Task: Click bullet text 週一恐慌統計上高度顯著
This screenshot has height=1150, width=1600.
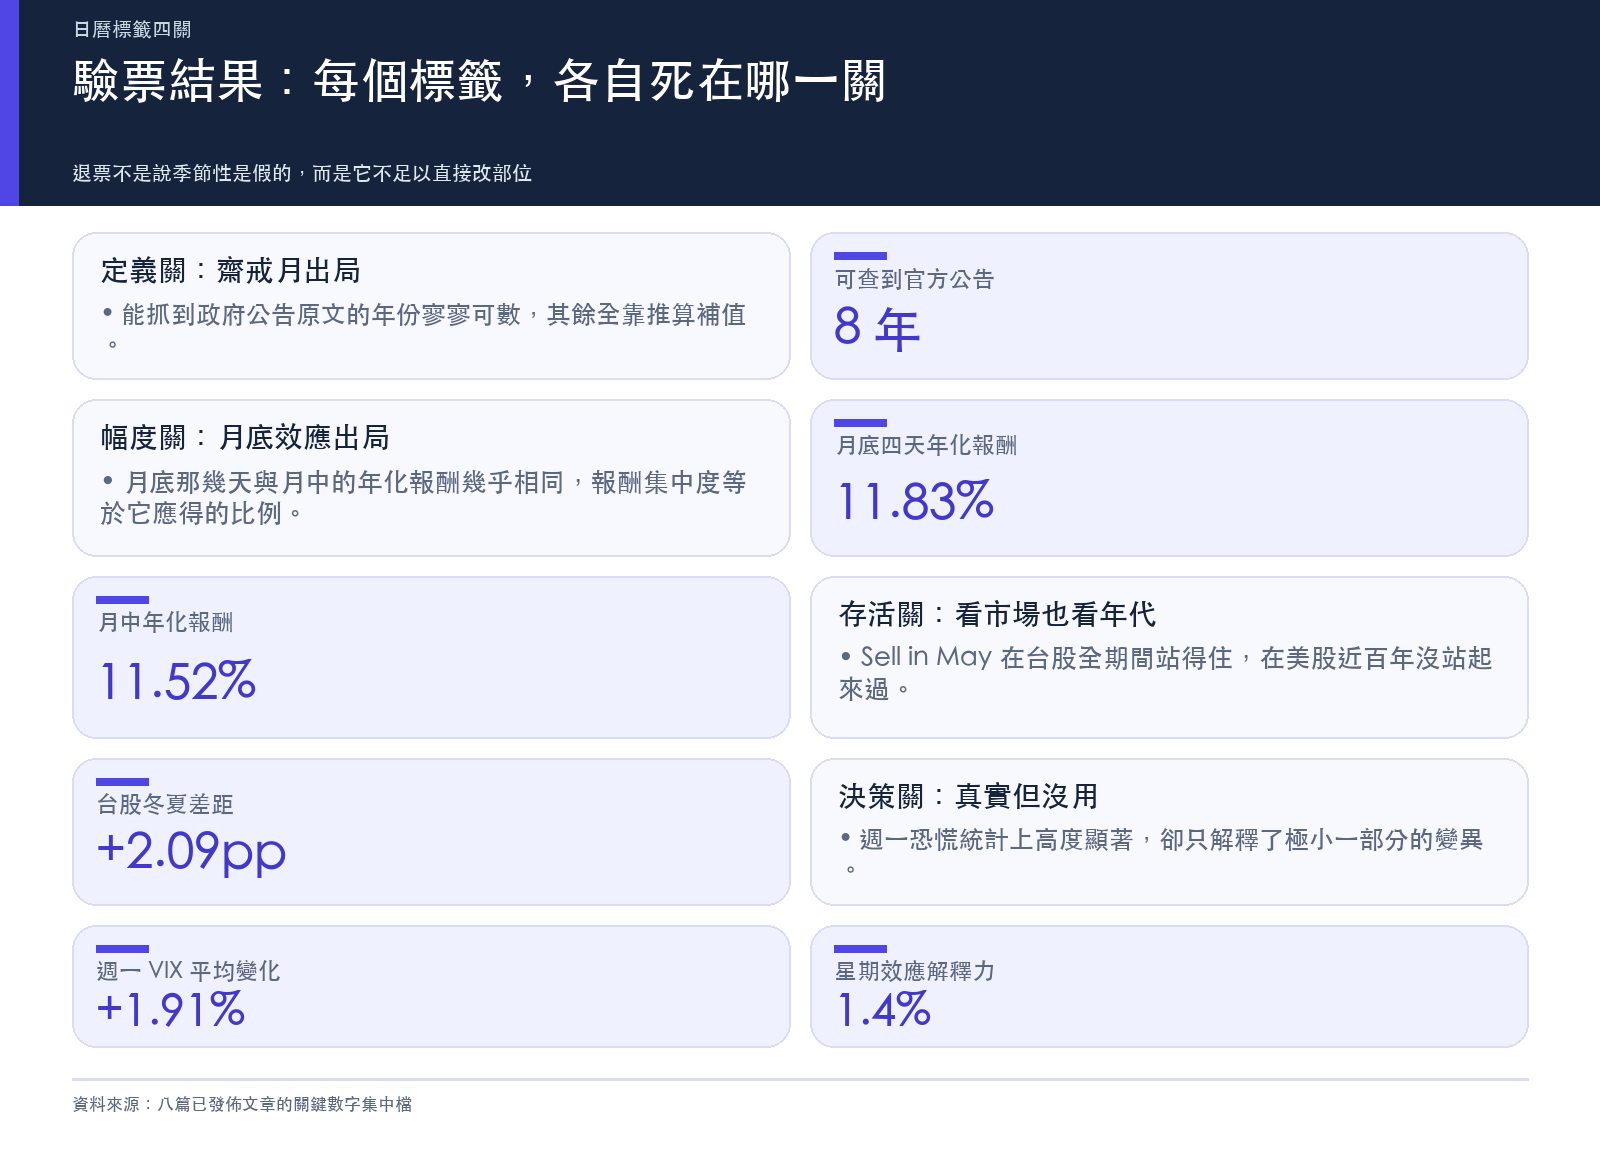Action: coord(1161,854)
